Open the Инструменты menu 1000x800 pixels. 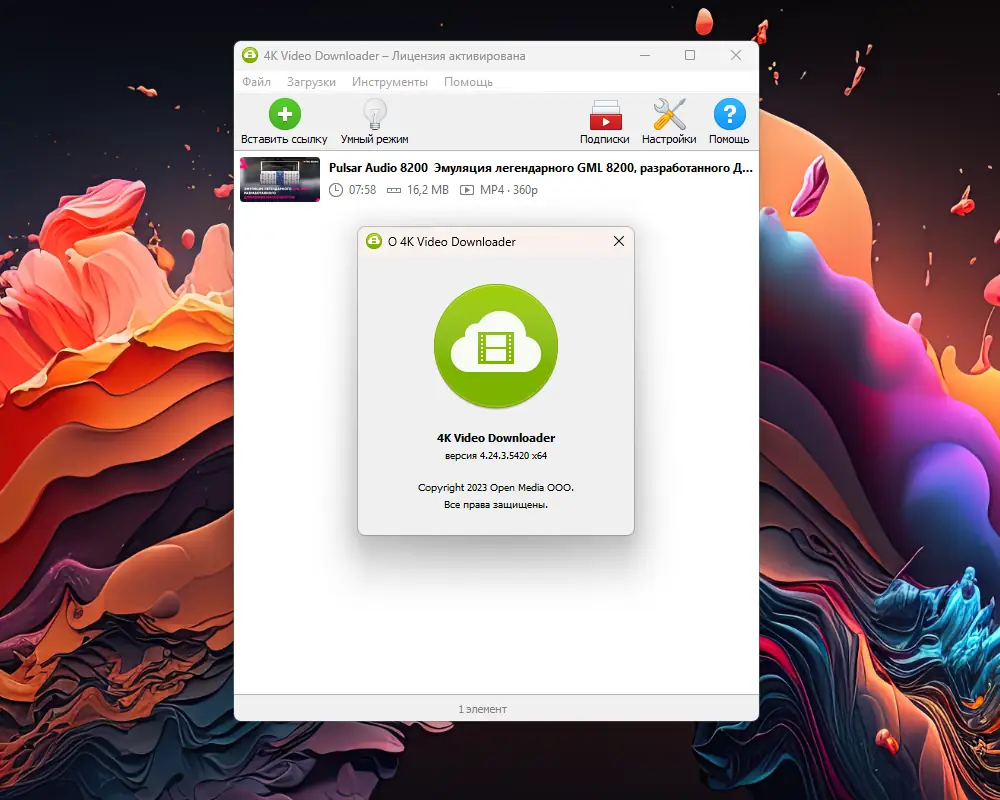tap(390, 82)
